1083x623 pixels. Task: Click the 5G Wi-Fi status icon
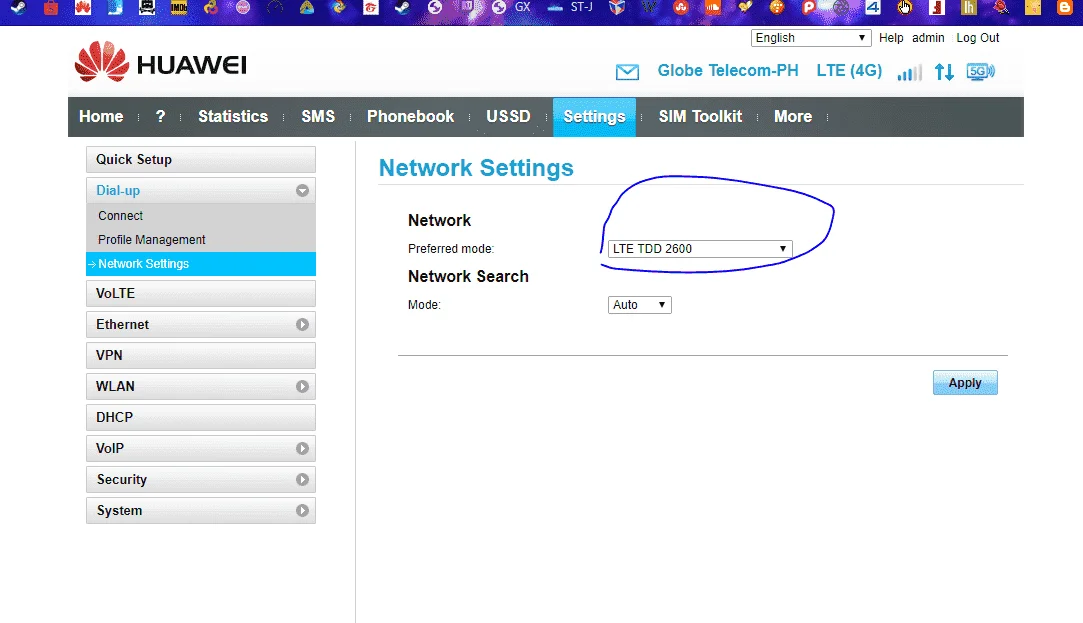click(981, 71)
